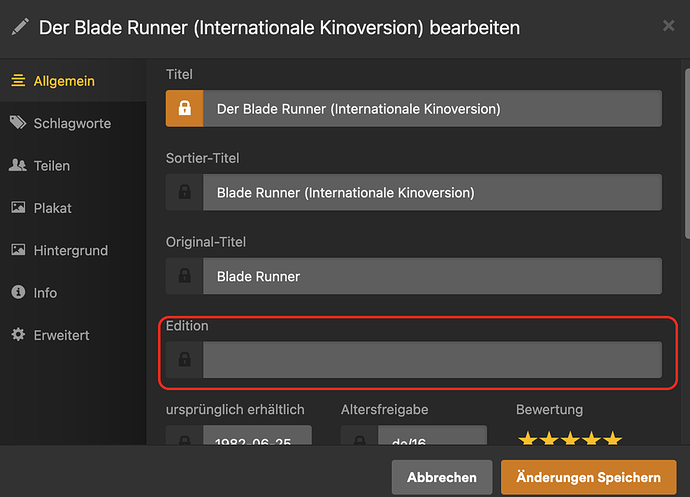Click Abbrechen to cancel editing
This screenshot has height=497, width=690.
[x=442, y=477]
